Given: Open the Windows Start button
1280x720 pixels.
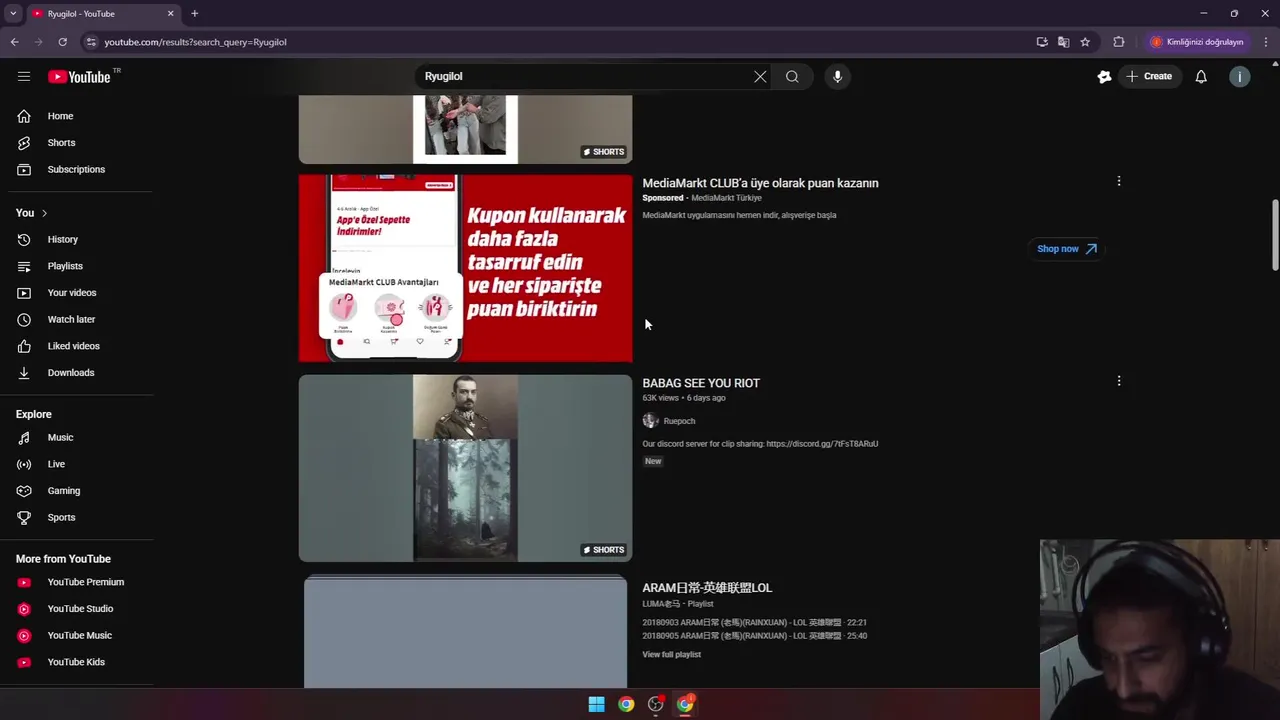Looking at the screenshot, I should point(596,704).
